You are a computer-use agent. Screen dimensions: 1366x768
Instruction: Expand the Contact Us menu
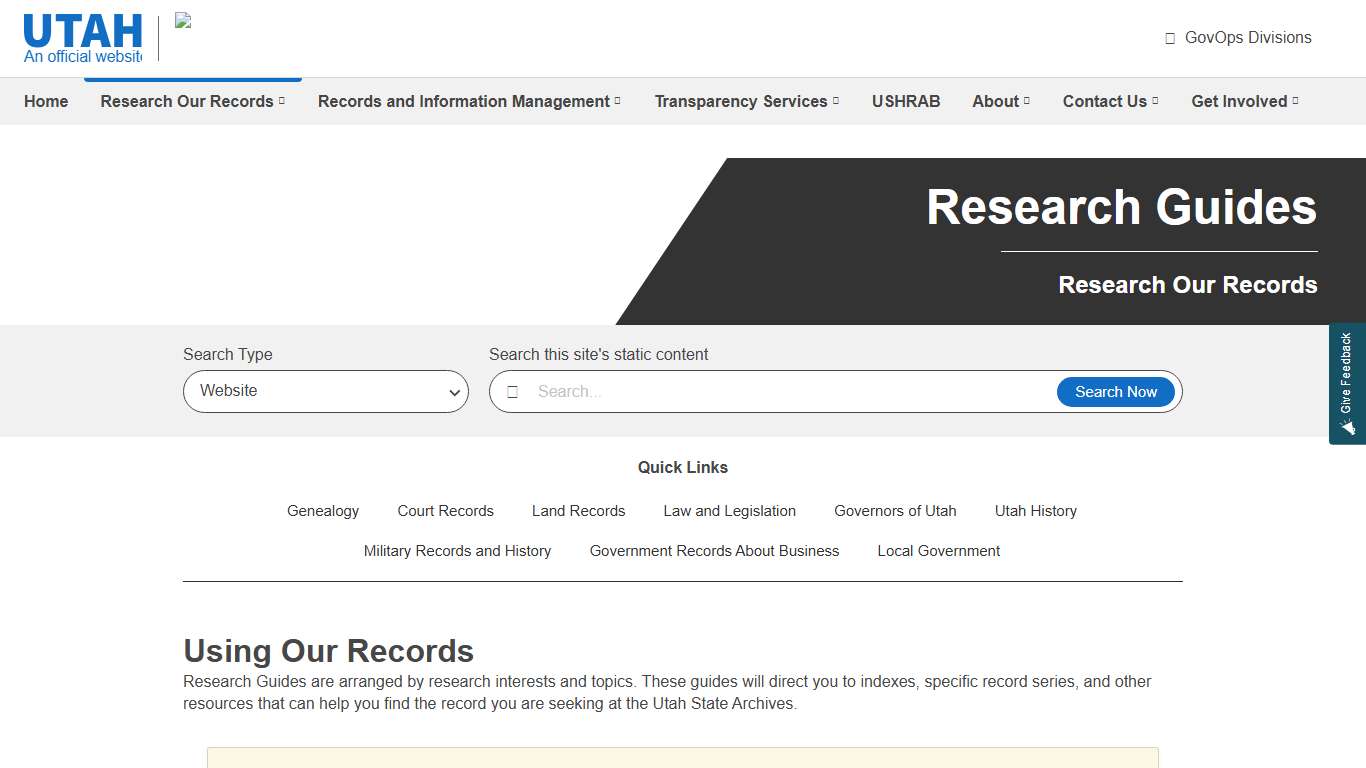point(1110,101)
